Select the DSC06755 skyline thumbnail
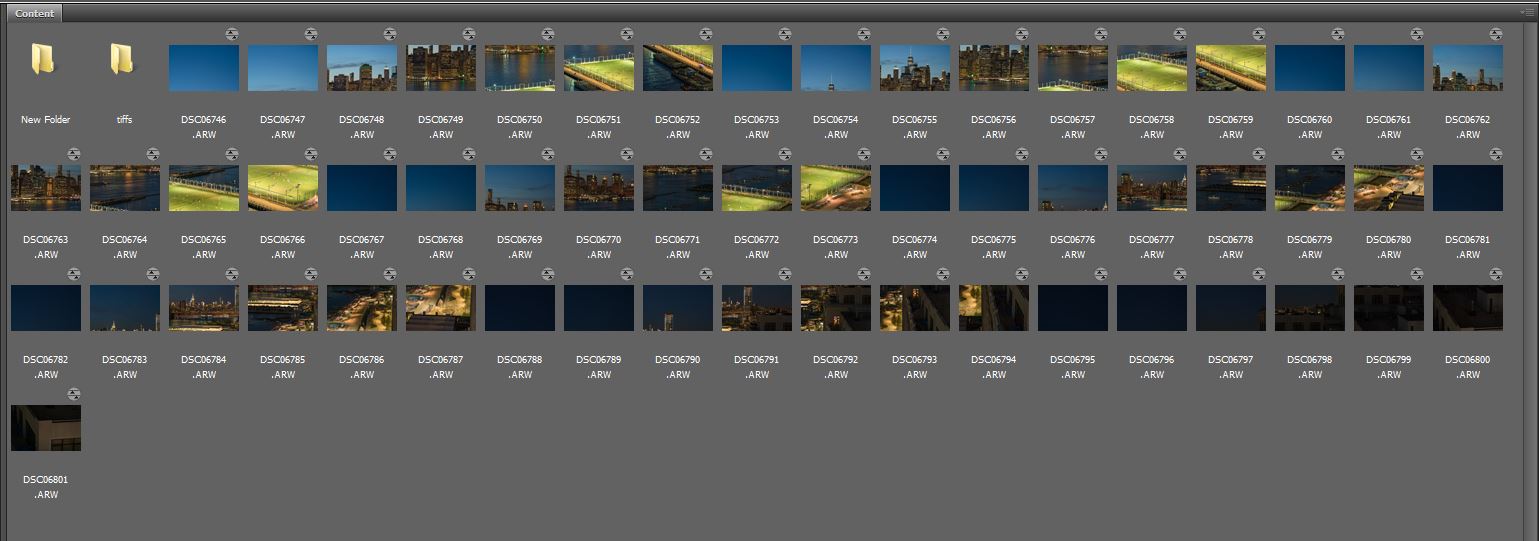The width and height of the screenshot is (1539, 541). coord(915,68)
